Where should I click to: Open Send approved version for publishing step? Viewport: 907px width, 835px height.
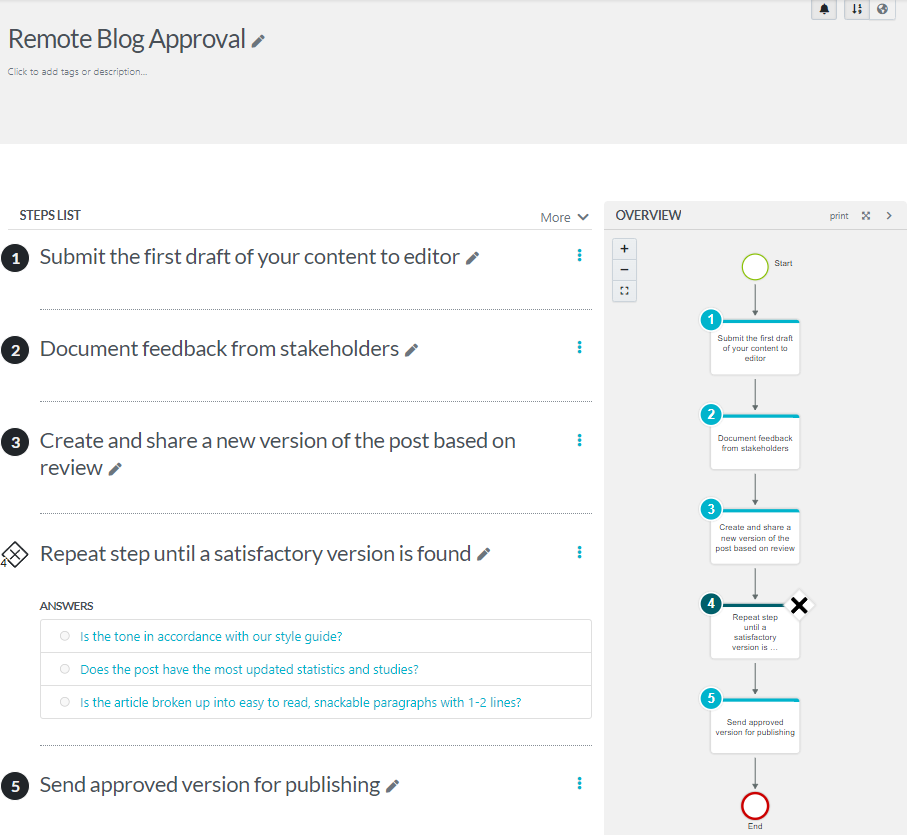pyautogui.click(x=209, y=785)
